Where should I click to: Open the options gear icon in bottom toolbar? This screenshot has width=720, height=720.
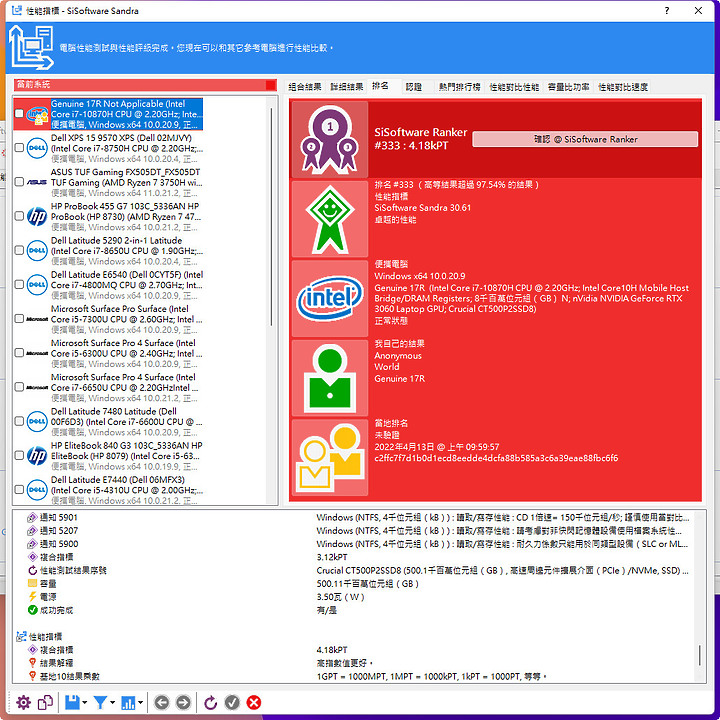[23, 702]
